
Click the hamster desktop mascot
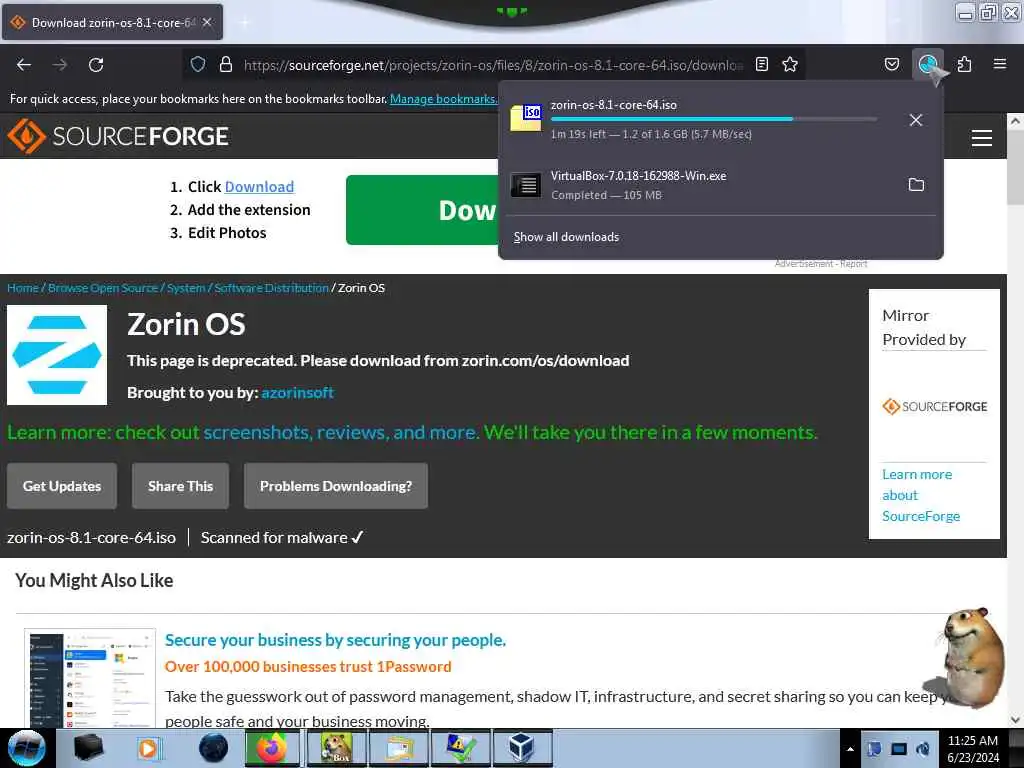tap(972, 657)
